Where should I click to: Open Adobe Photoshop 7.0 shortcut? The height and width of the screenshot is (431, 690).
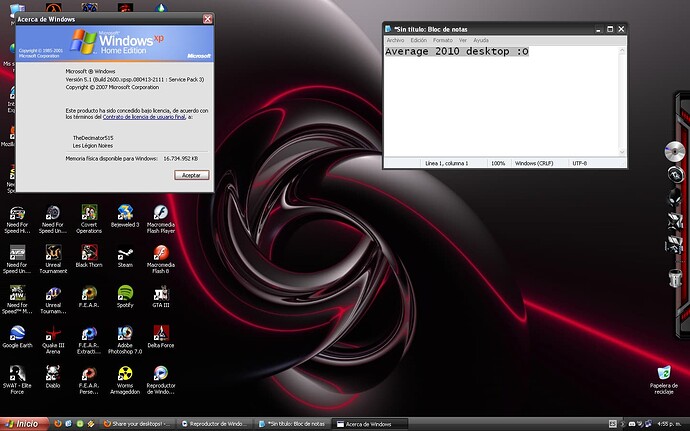click(125, 333)
